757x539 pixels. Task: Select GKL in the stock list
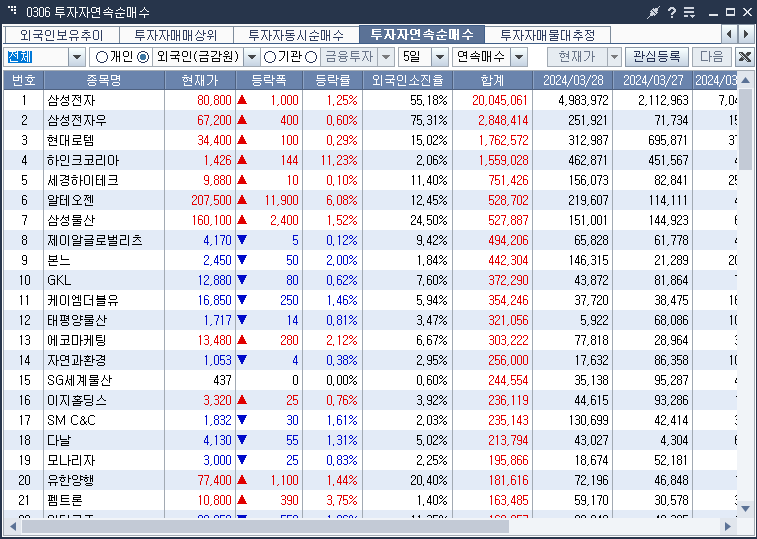click(x=59, y=281)
